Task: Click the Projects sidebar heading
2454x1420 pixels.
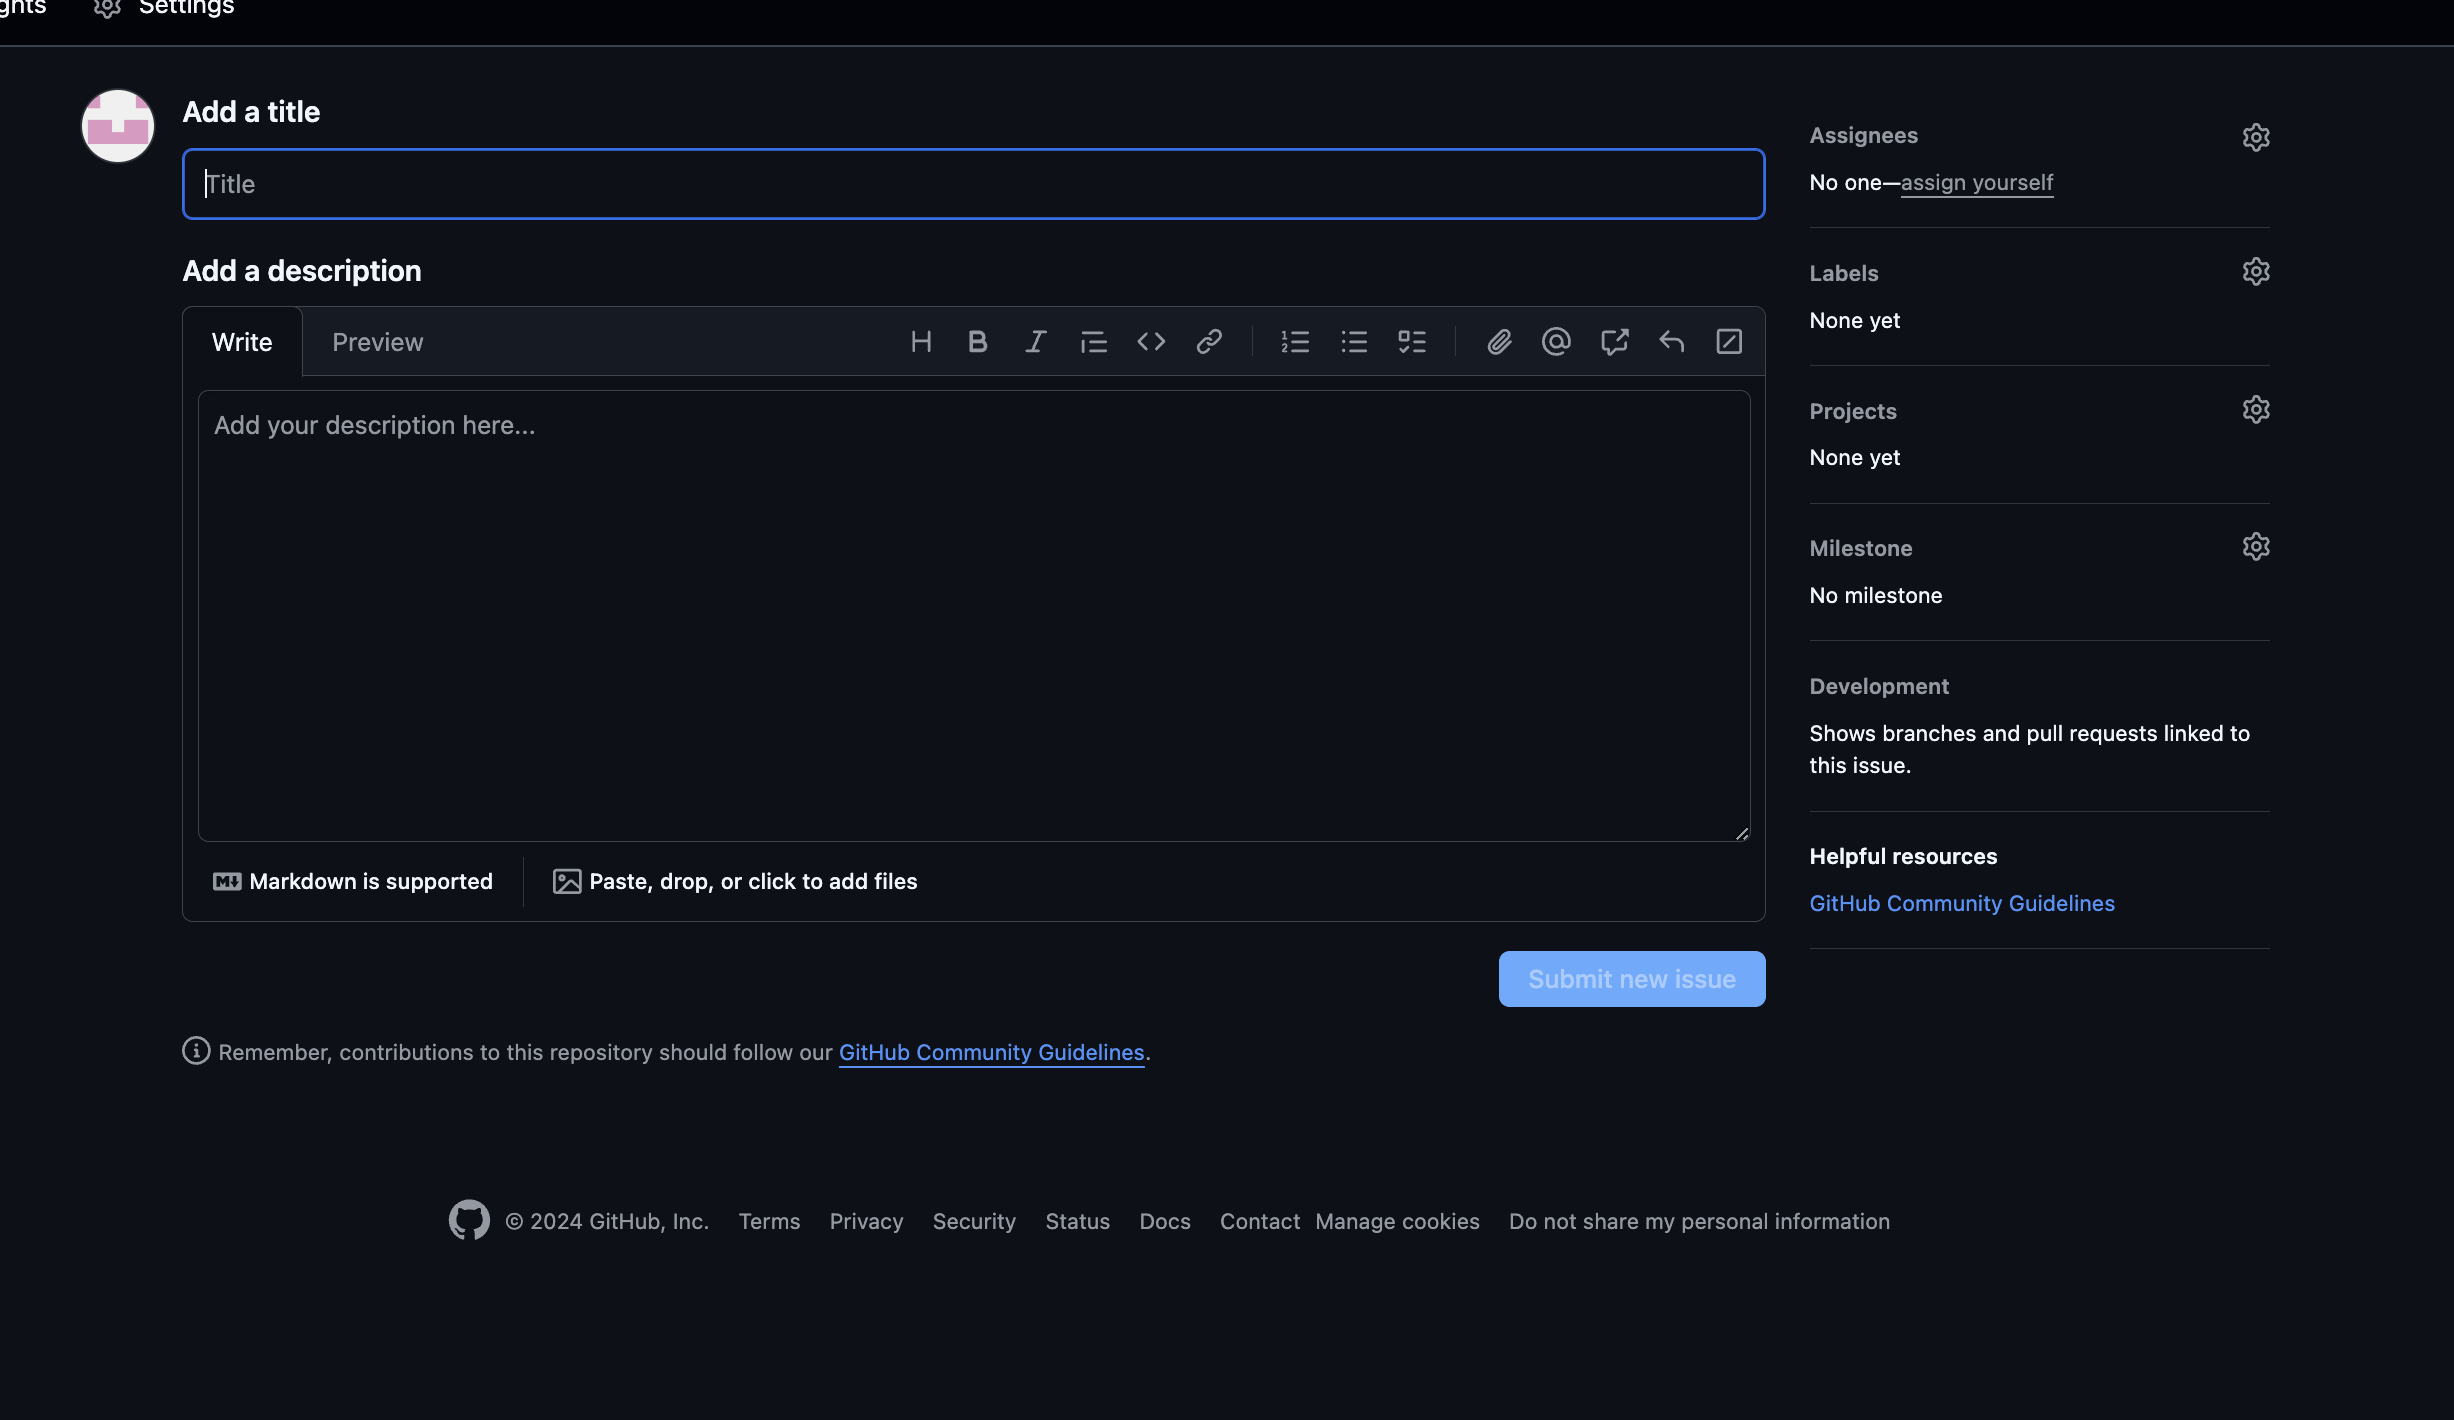Action: pos(1852,411)
